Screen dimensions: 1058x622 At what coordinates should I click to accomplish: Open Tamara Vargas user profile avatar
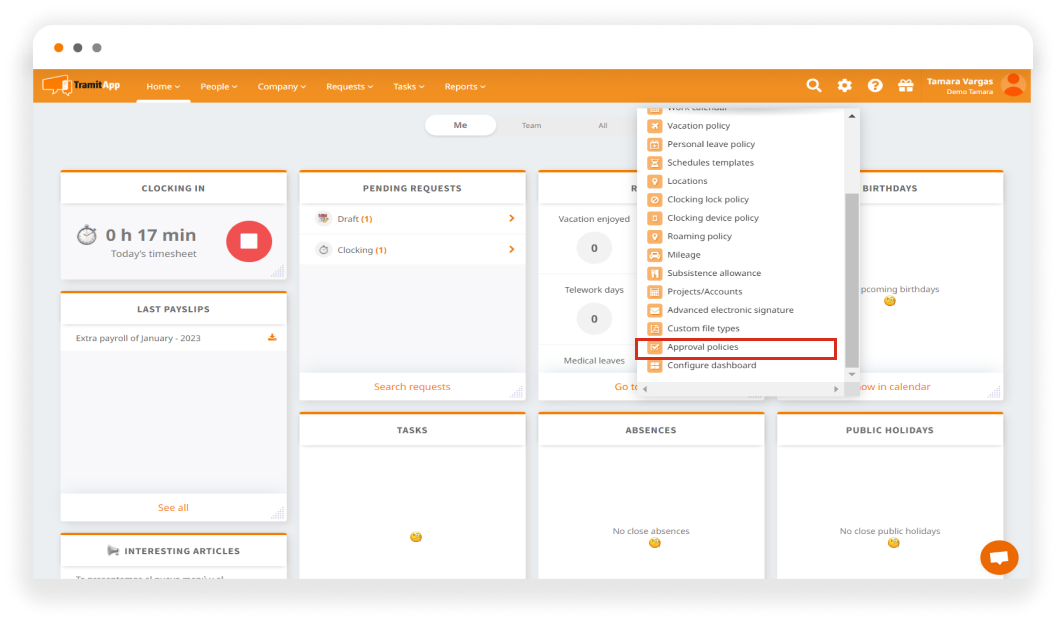tap(1013, 86)
